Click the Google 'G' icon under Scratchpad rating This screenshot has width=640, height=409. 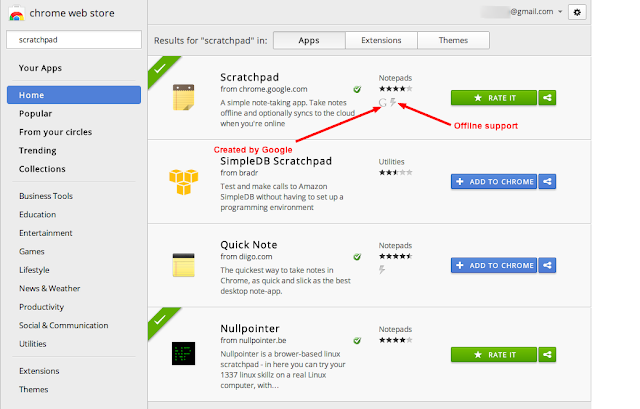382,102
